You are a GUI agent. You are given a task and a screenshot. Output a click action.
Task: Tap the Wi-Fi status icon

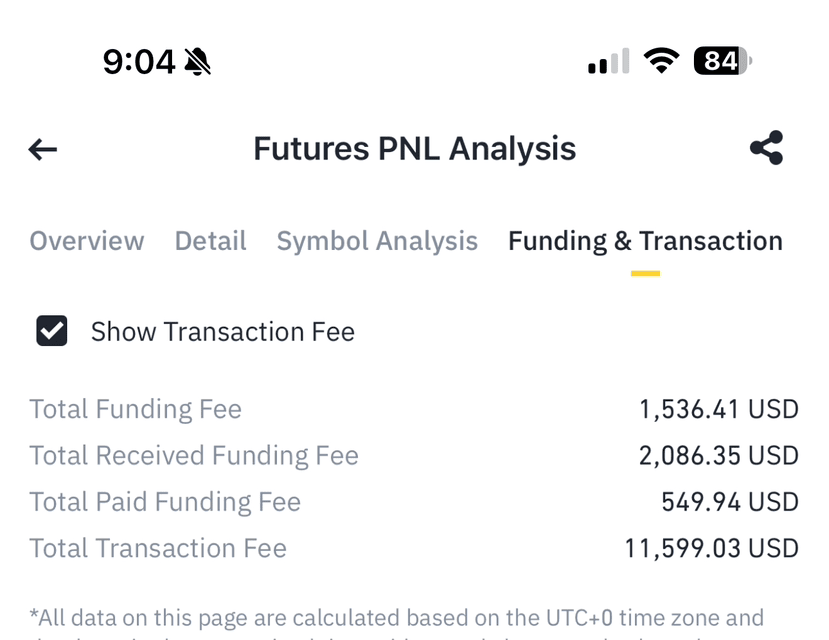[x=661, y=60]
